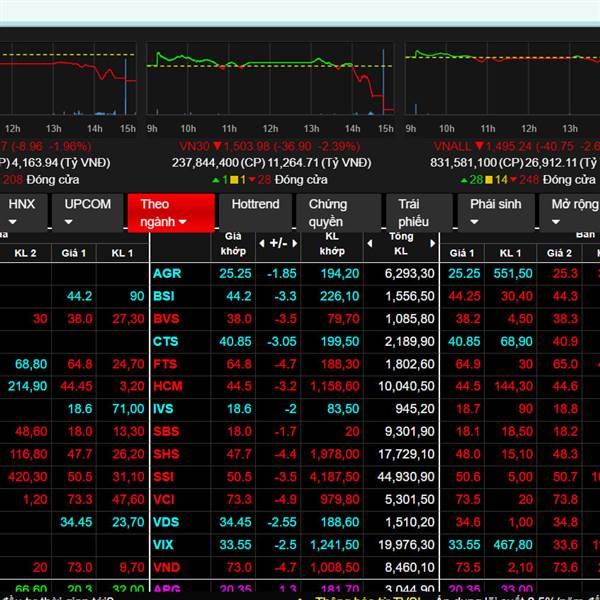This screenshot has height=600, width=600.
Task: Click the Tổng KL column header
Action: 401,244
